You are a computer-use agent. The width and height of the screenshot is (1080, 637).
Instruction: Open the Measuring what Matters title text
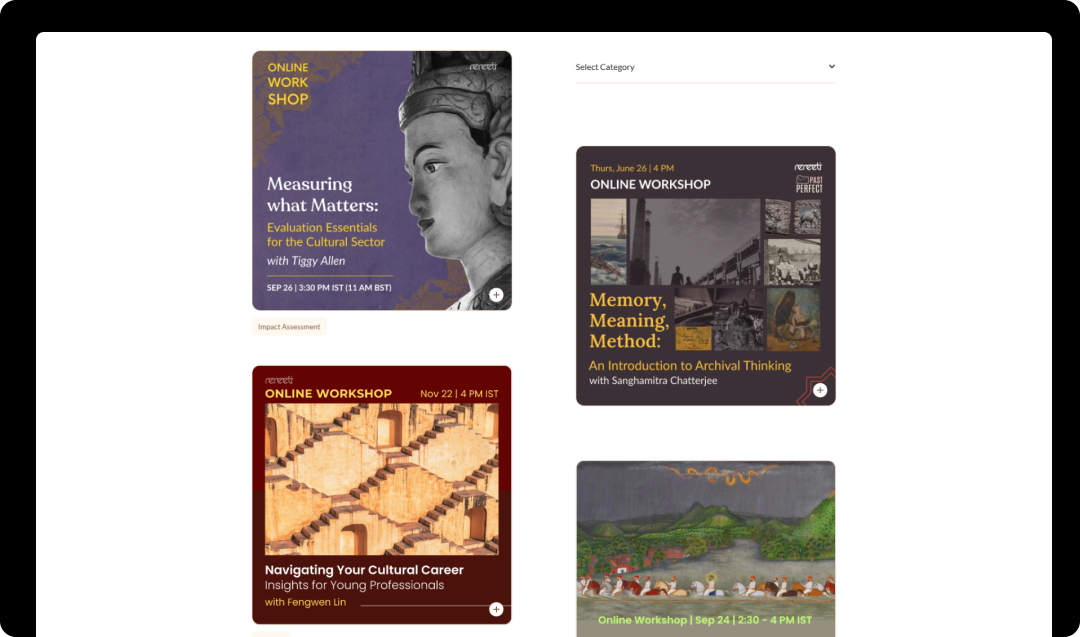pyautogui.click(x=322, y=194)
